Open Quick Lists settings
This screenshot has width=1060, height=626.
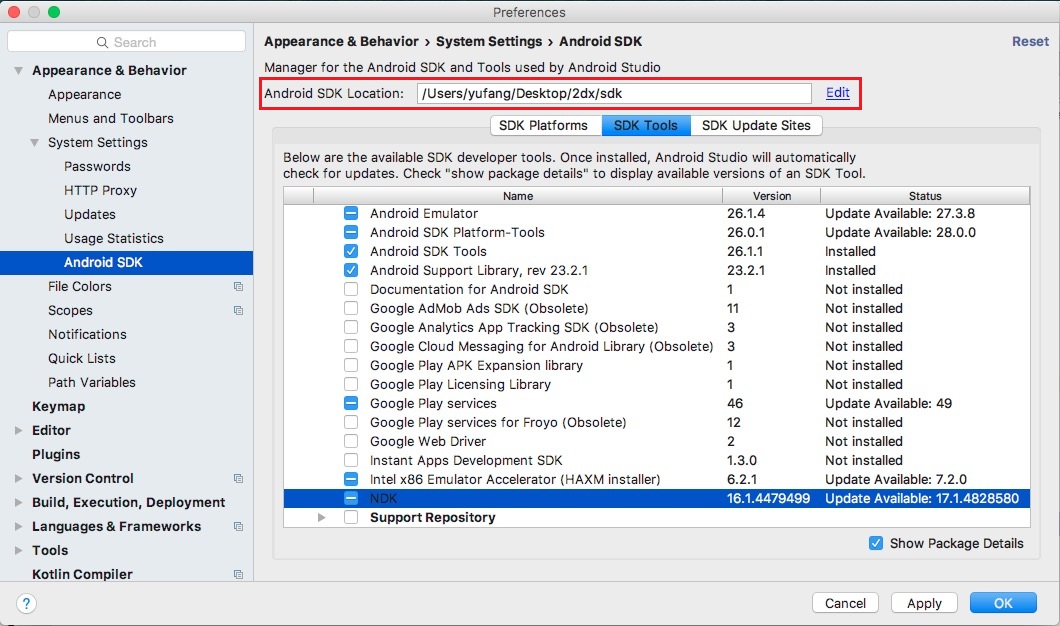tap(82, 358)
